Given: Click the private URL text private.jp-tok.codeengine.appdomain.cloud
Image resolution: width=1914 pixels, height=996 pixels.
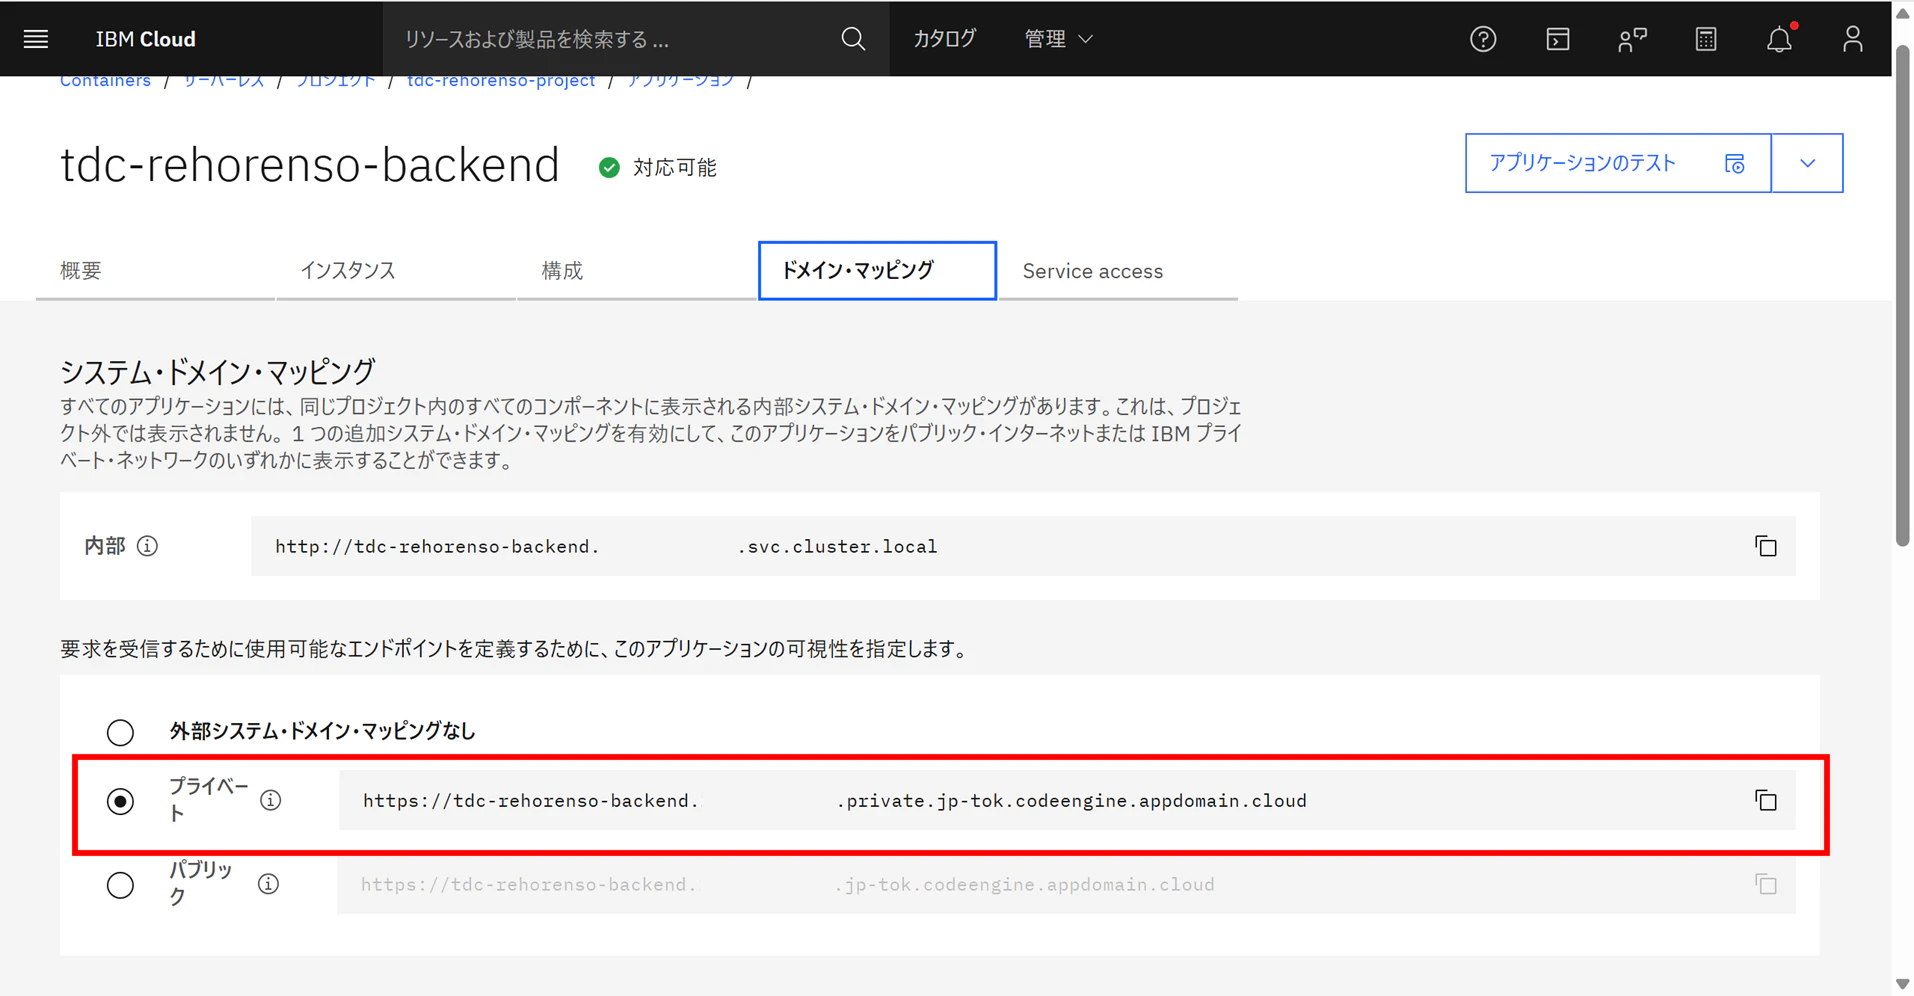Looking at the screenshot, I should [1076, 800].
